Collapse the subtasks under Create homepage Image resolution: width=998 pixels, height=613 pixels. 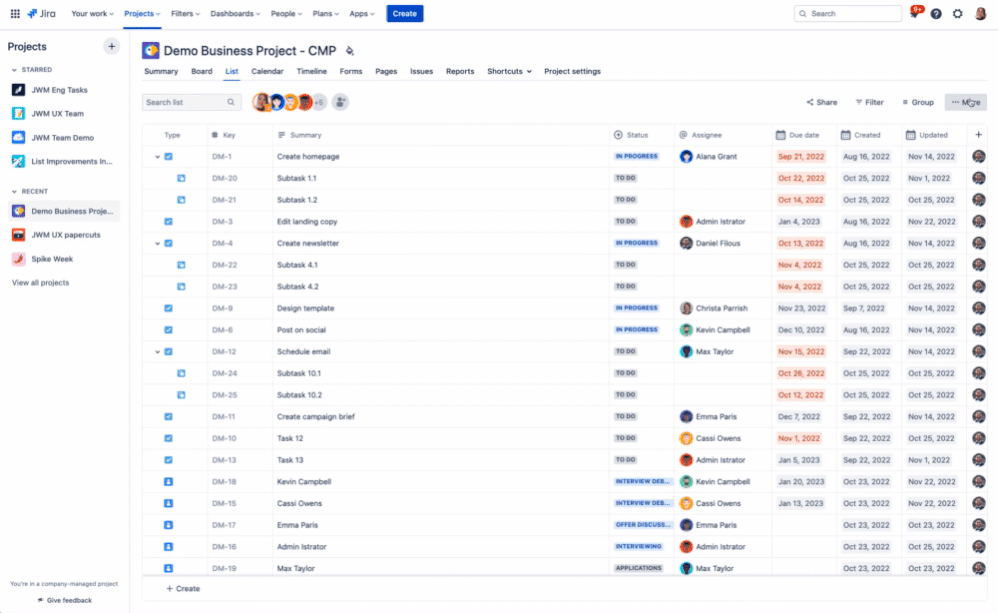click(x=156, y=156)
